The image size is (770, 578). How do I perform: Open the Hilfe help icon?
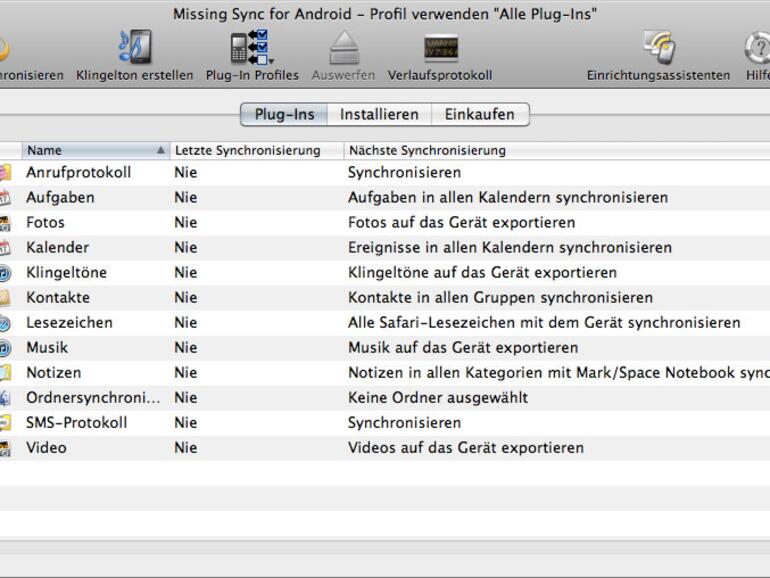click(758, 48)
